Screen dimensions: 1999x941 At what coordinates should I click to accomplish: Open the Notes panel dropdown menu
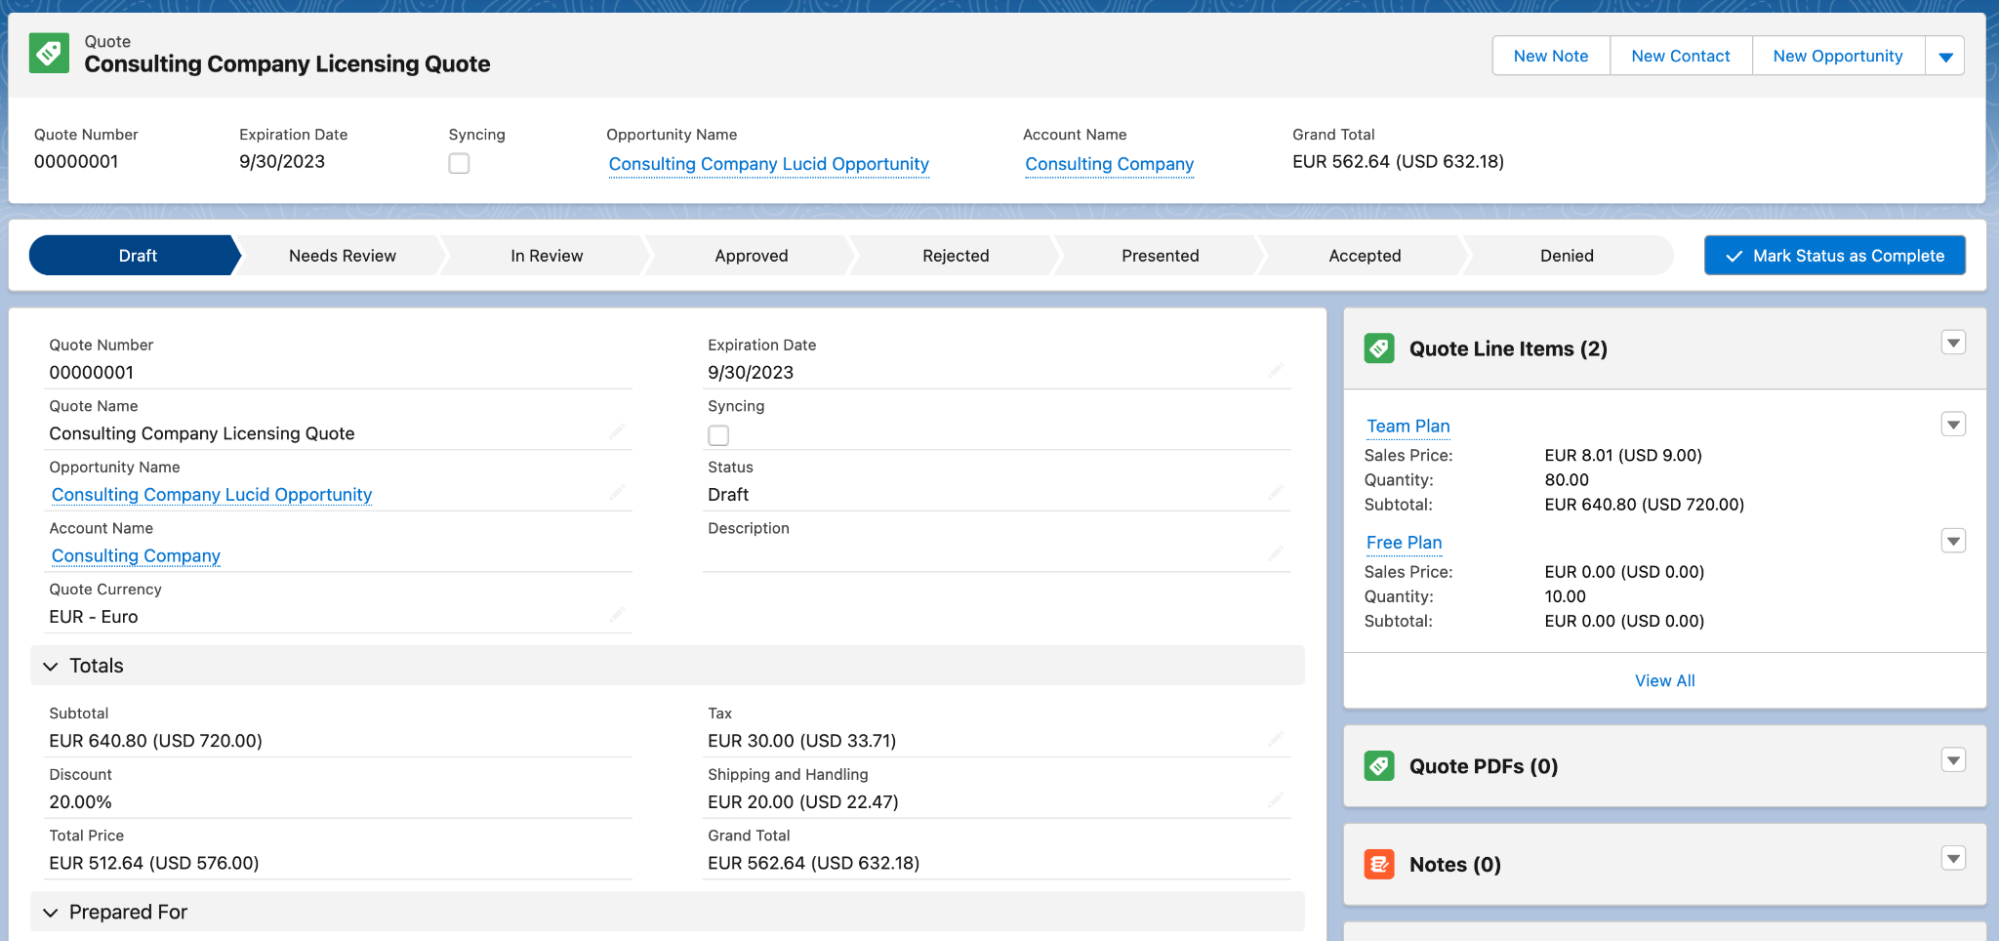point(1953,858)
